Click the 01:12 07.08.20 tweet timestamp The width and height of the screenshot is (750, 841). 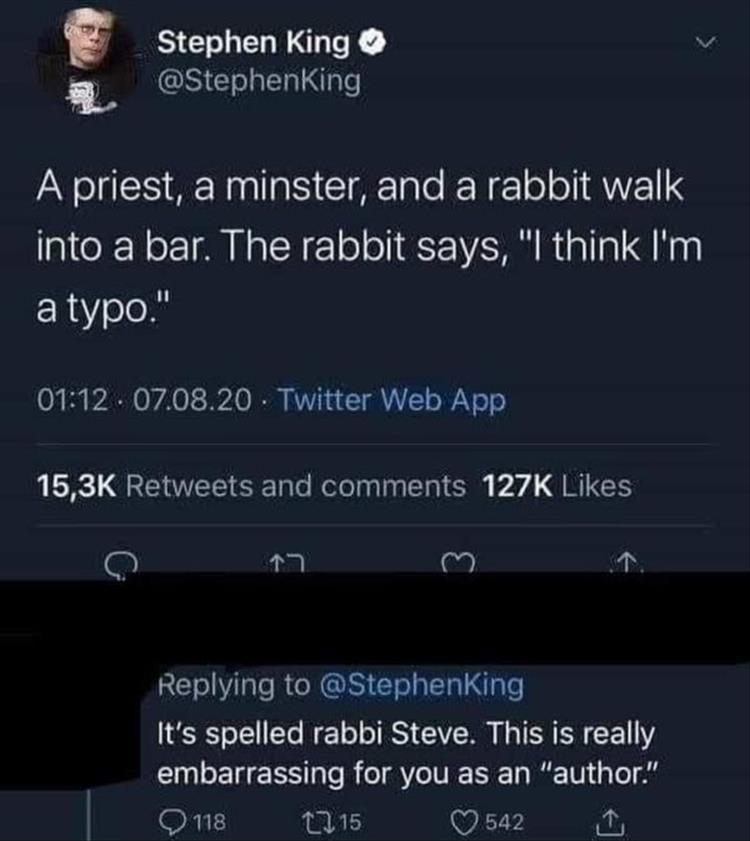tap(147, 401)
